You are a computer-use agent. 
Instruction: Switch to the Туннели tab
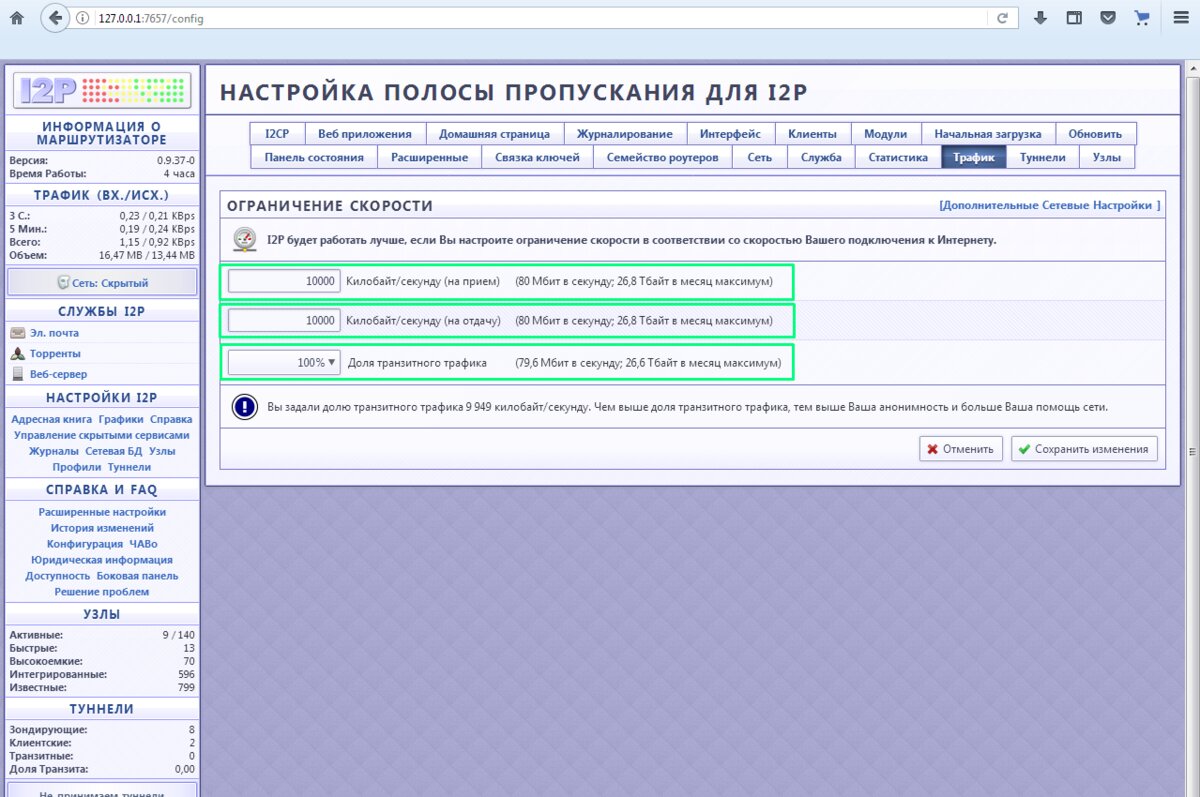pos(1042,157)
